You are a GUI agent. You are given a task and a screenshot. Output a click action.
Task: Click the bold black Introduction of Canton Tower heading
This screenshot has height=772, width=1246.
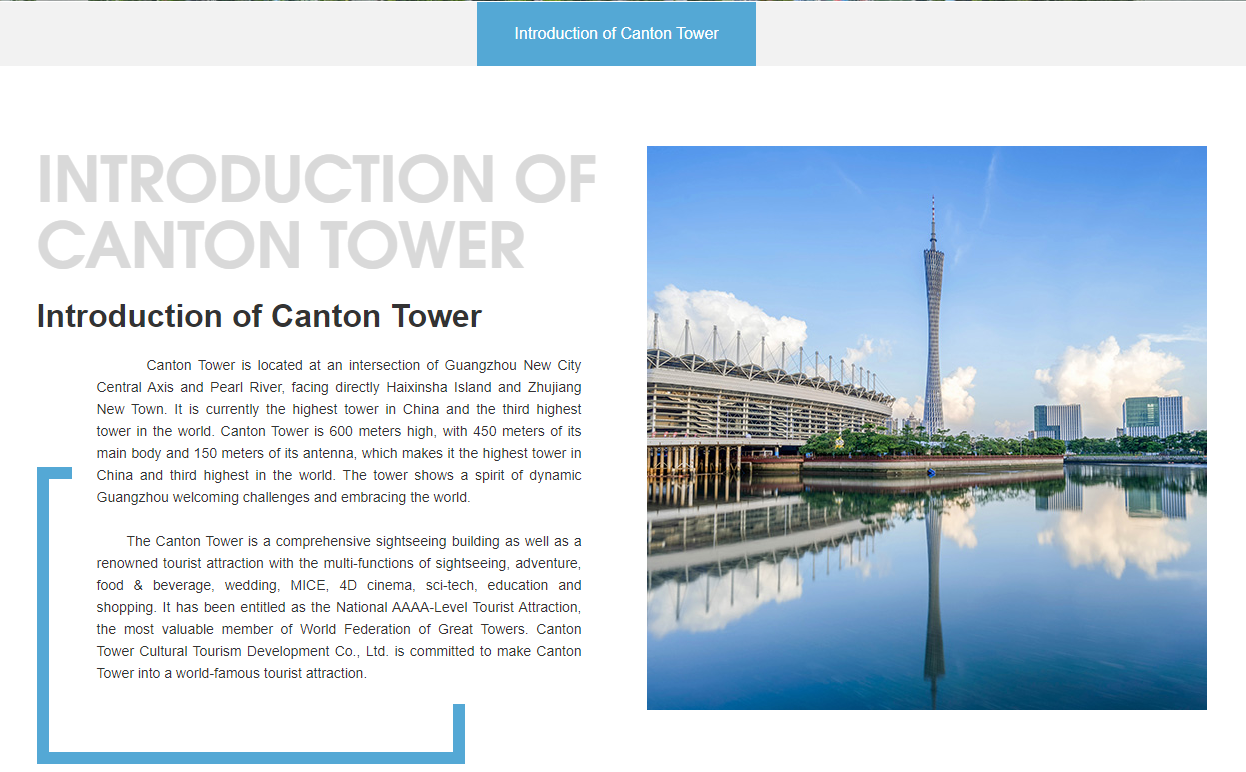(x=259, y=316)
